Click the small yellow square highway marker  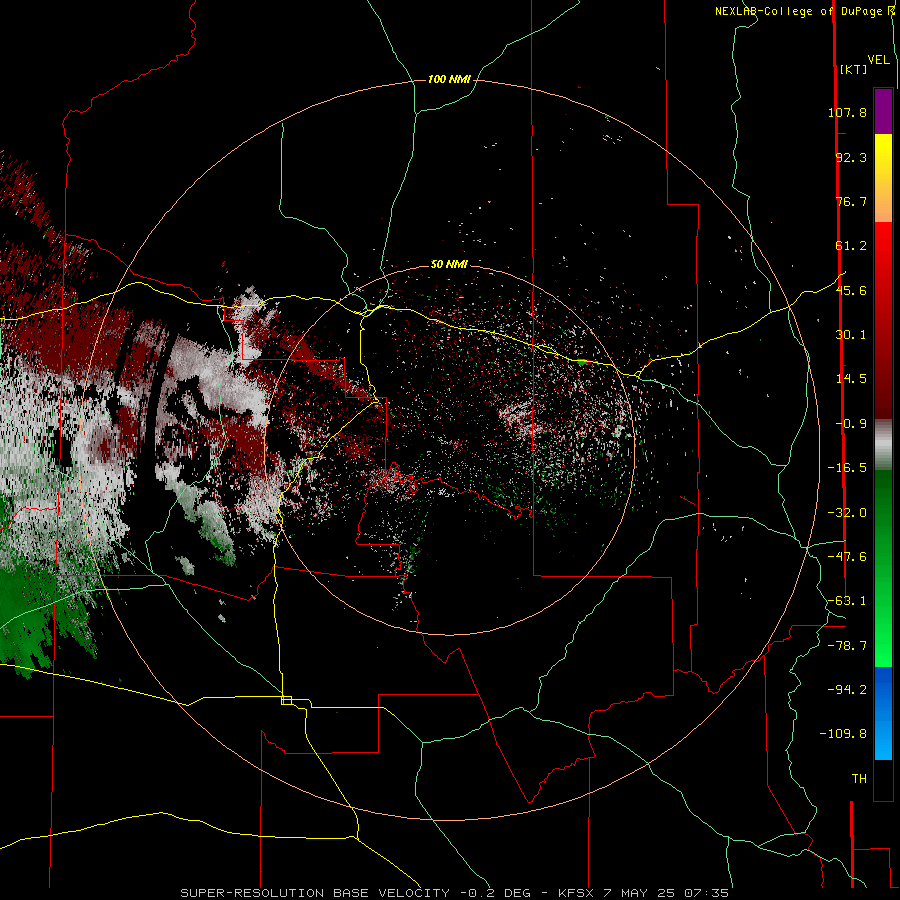coord(286,700)
